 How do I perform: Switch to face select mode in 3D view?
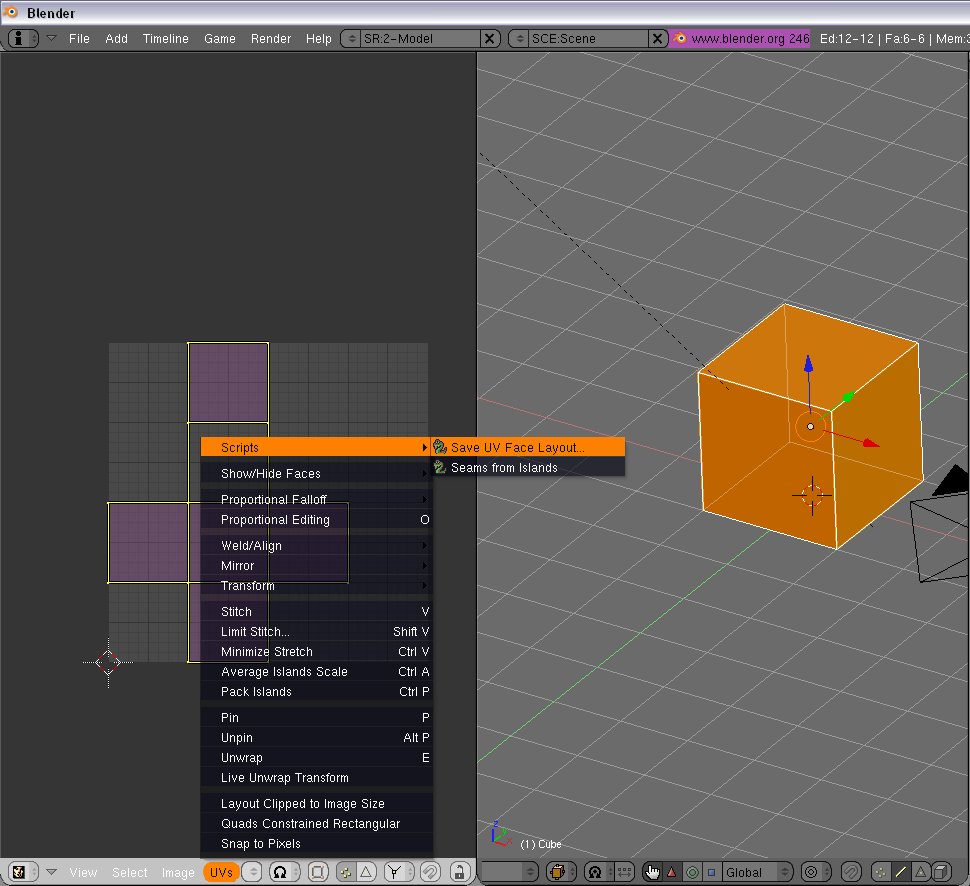click(x=921, y=872)
